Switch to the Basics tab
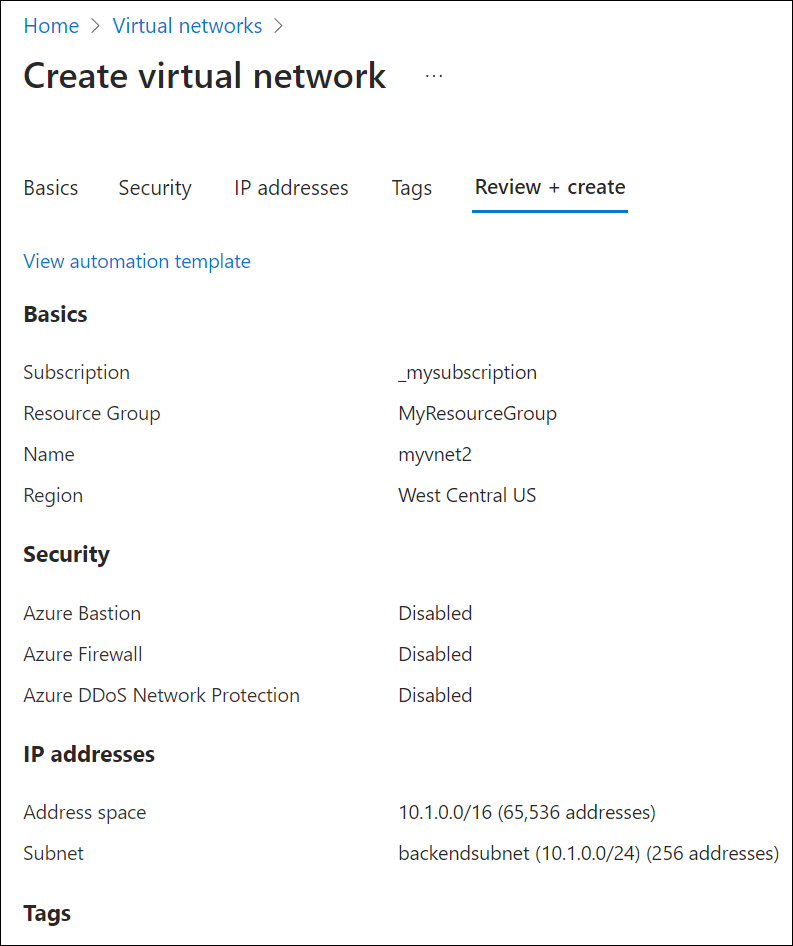The width and height of the screenshot is (793, 946). (51, 188)
